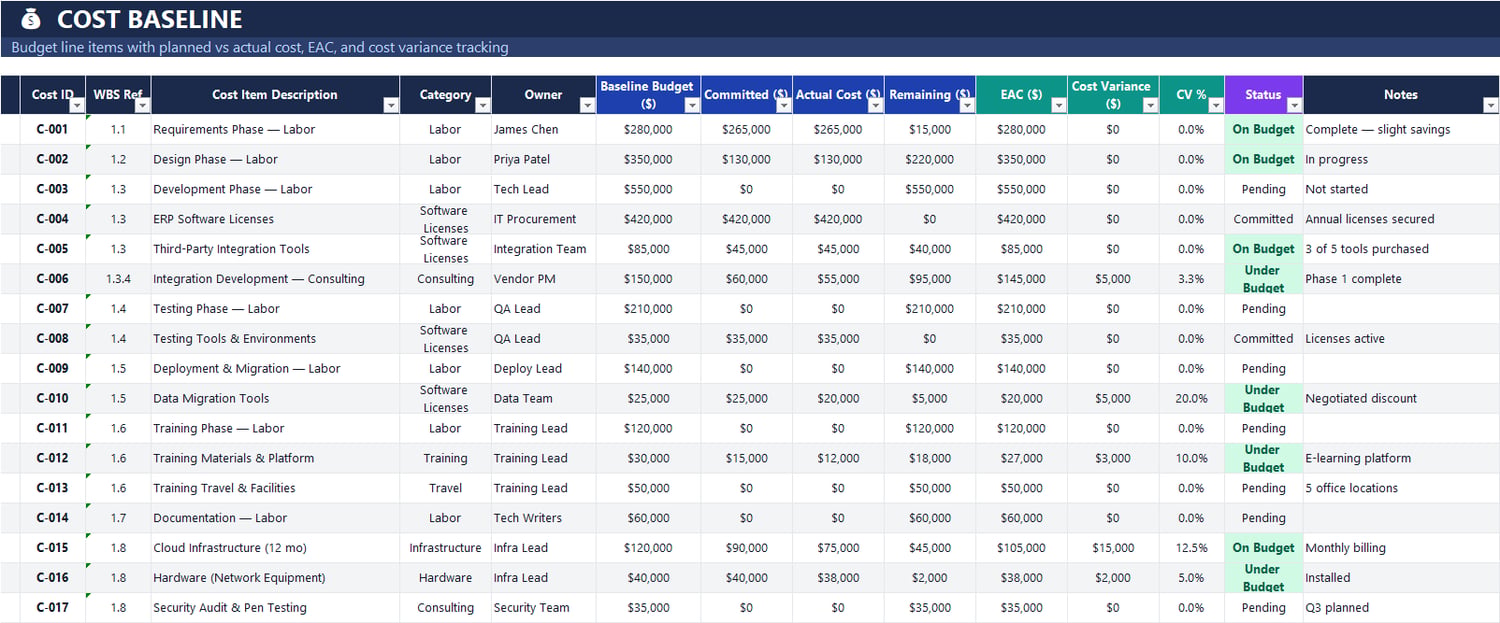Select the 'Negotiated discount' note
1500x623 pixels.
[x=1401, y=398]
